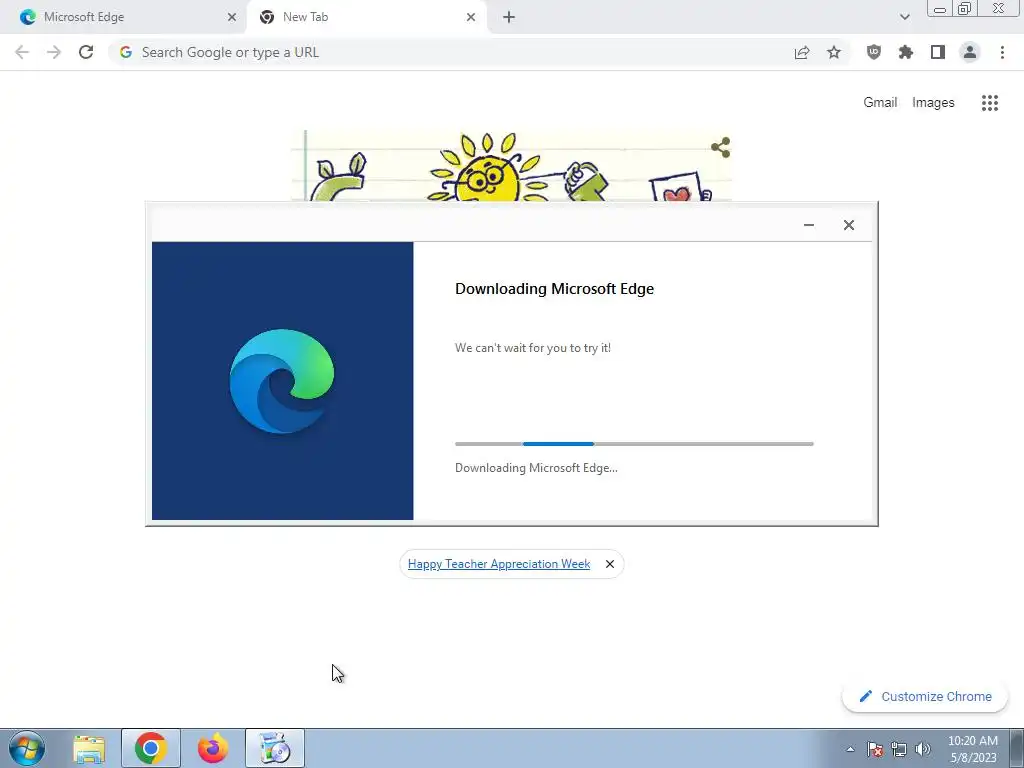Open Windows Explorer from the taskbar
The height and width of the screenshot is (768, 1024).
coord(89,748)
